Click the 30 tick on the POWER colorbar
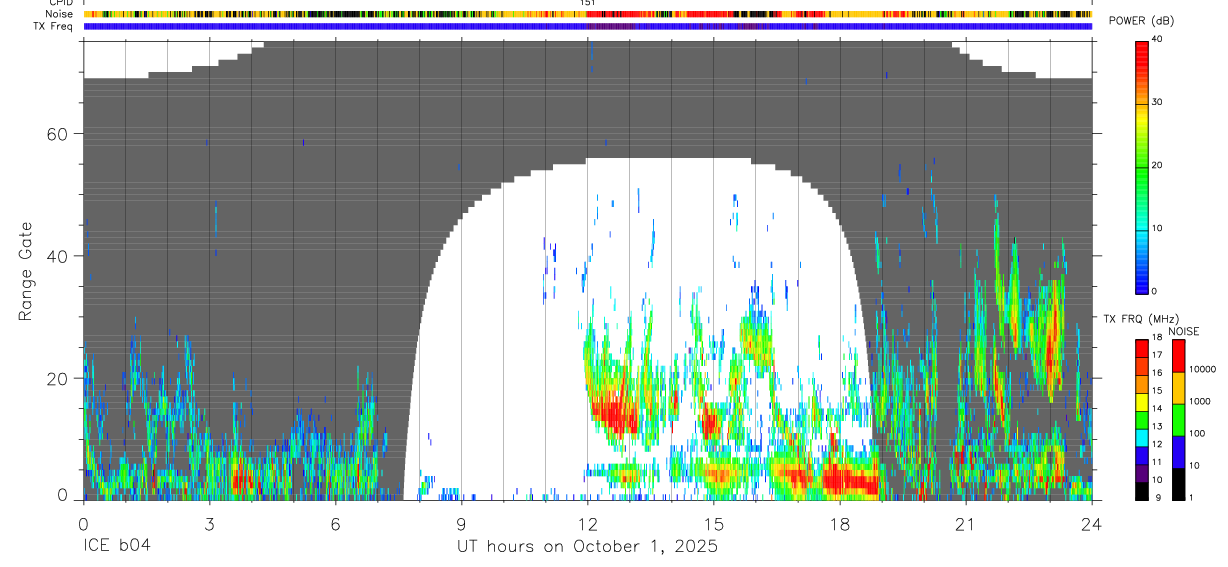This screenshot has width=1228, height=567. tap(1158, 102)
